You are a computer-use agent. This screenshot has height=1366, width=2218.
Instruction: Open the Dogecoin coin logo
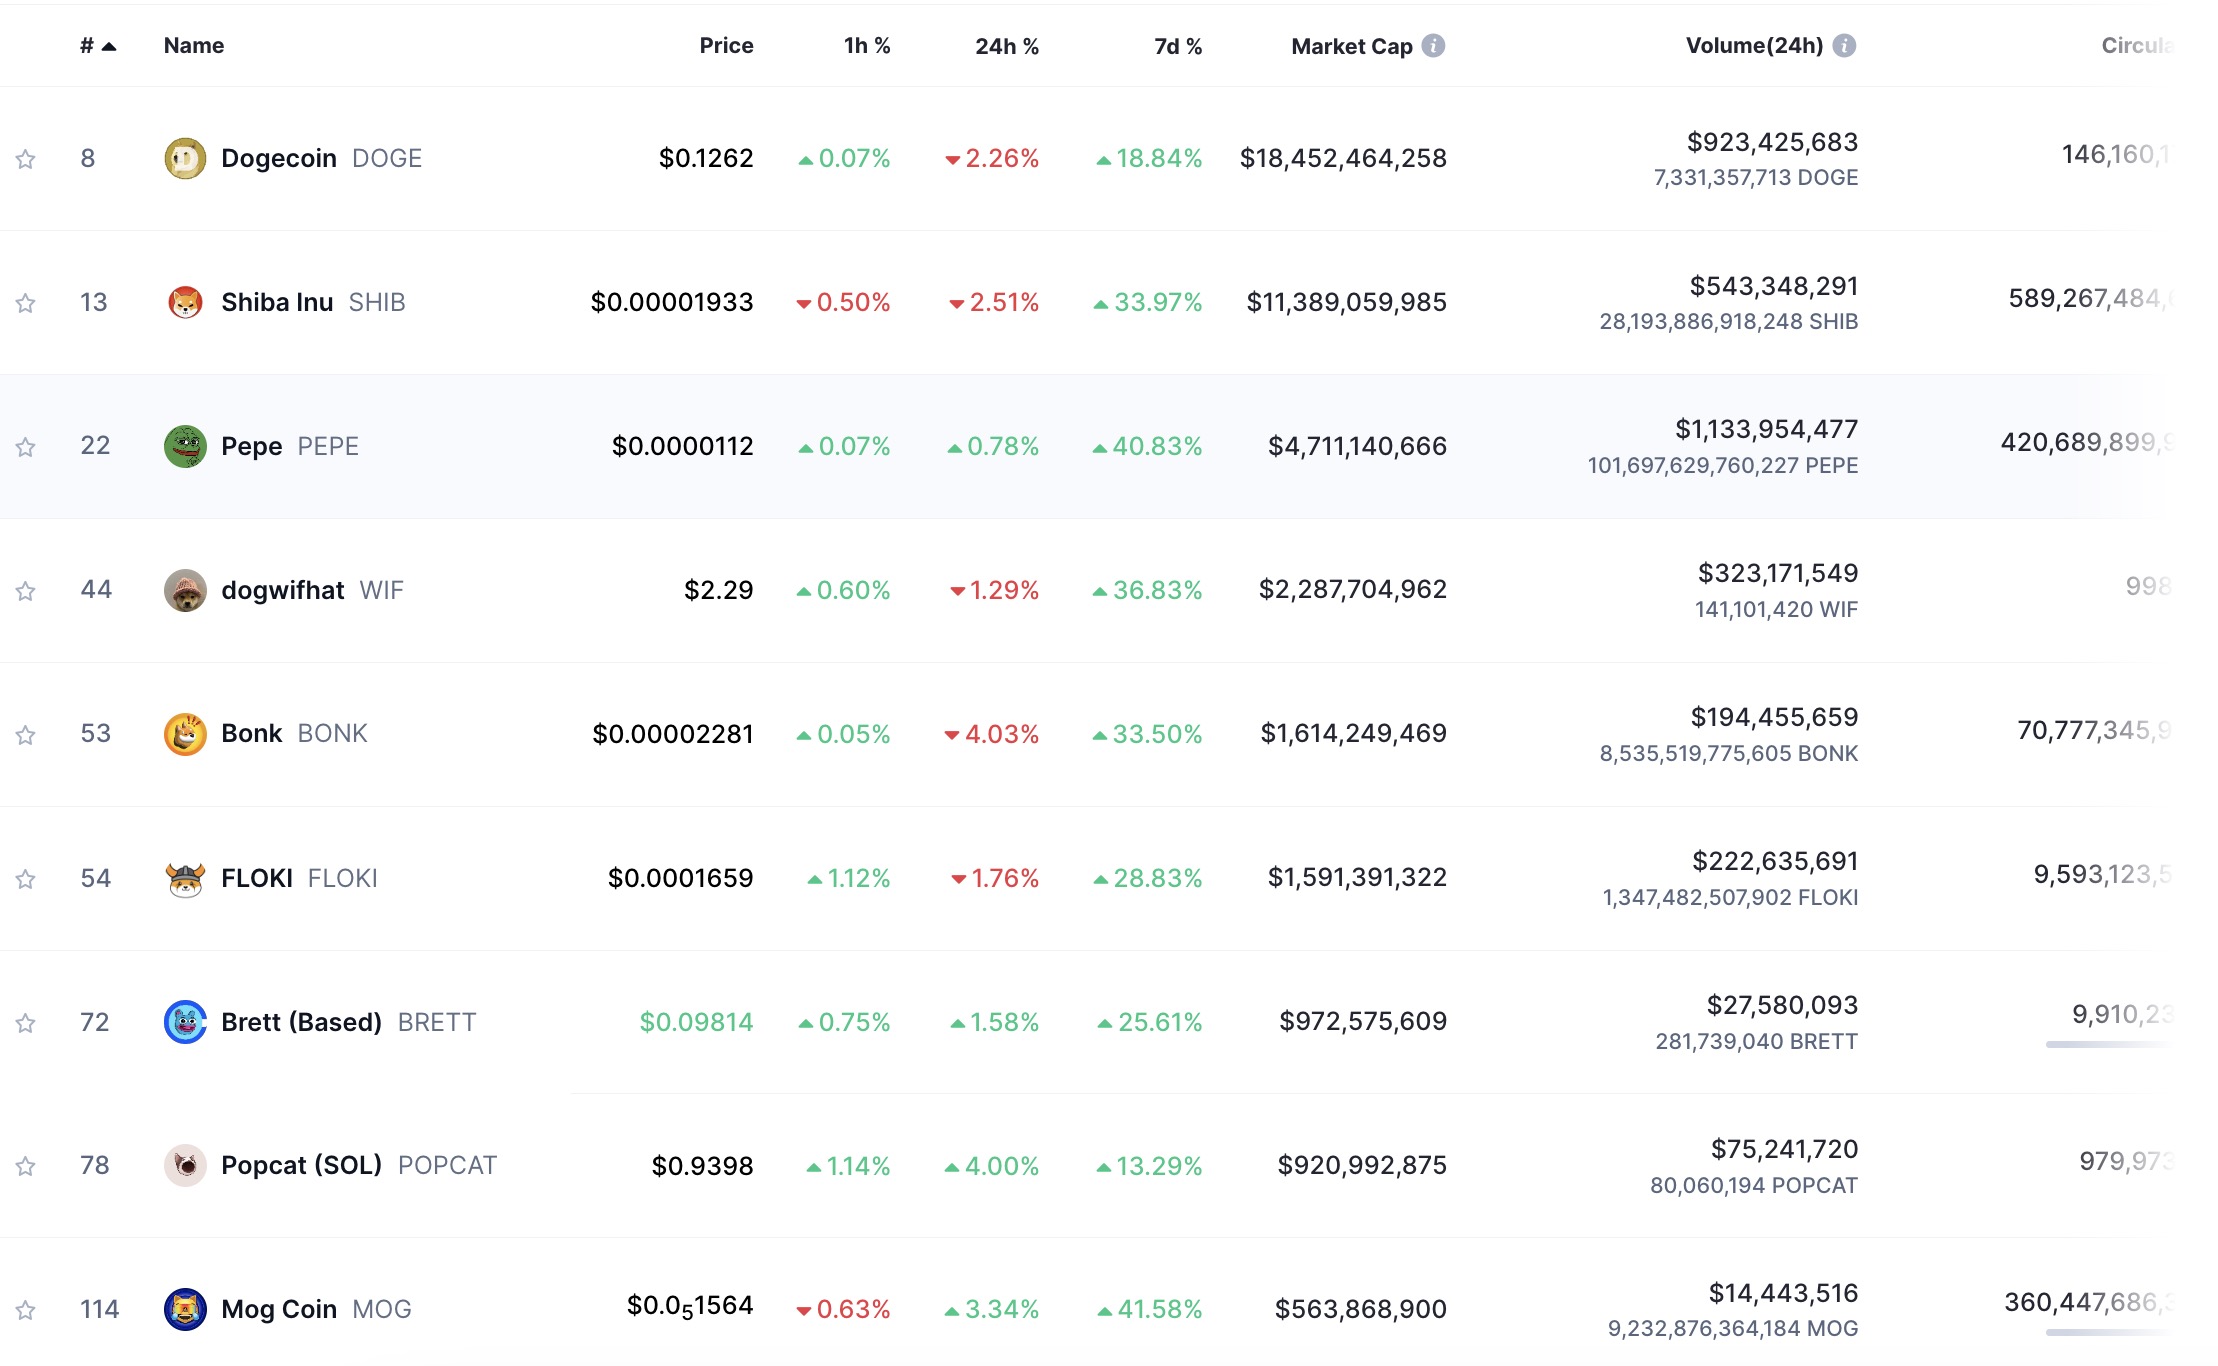coord(185,158)
